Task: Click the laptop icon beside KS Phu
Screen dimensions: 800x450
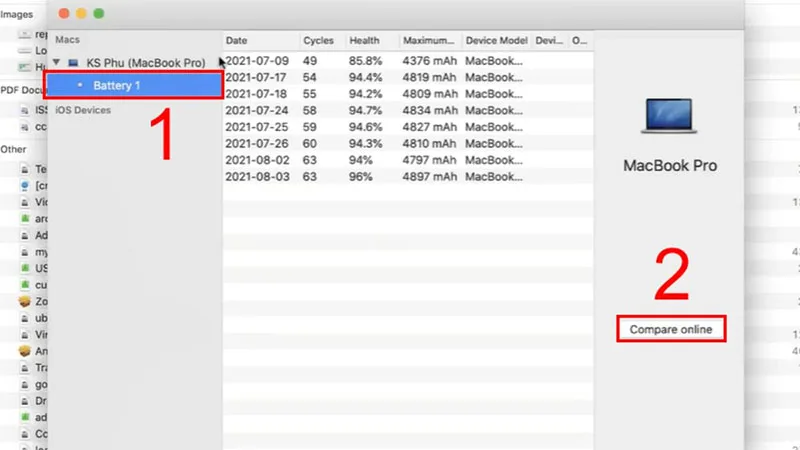Action: pos(73,63)
